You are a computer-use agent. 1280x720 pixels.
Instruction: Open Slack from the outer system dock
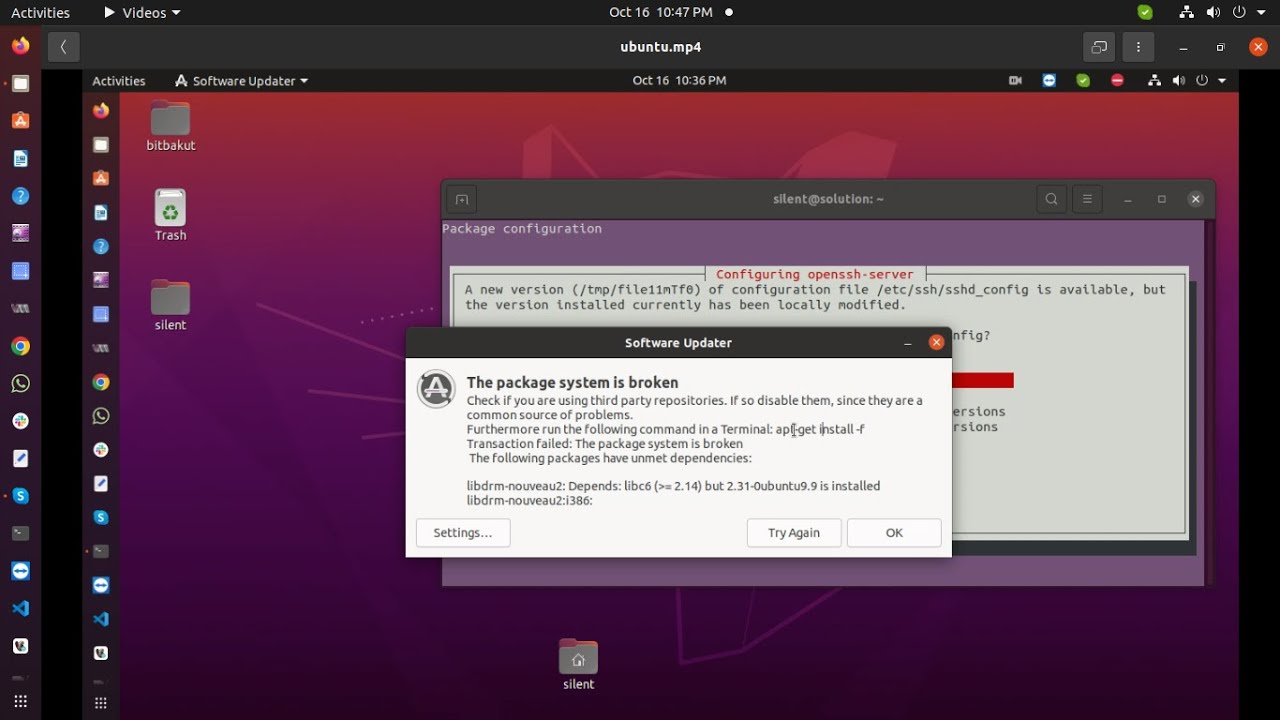coord(20,421)
